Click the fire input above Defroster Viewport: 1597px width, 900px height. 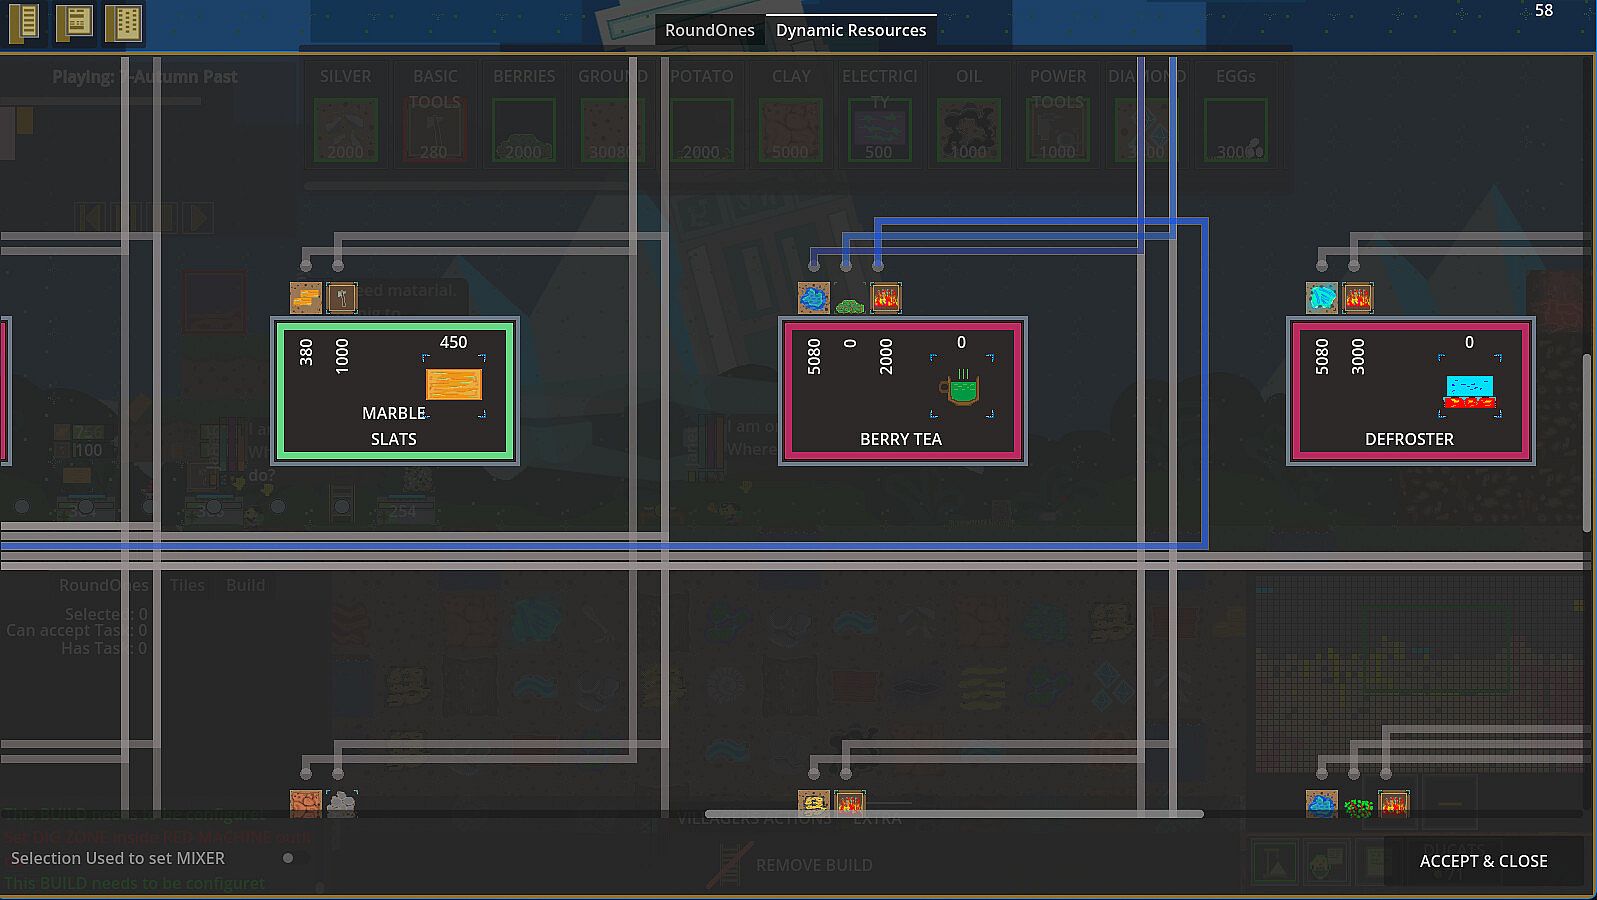1358,298
